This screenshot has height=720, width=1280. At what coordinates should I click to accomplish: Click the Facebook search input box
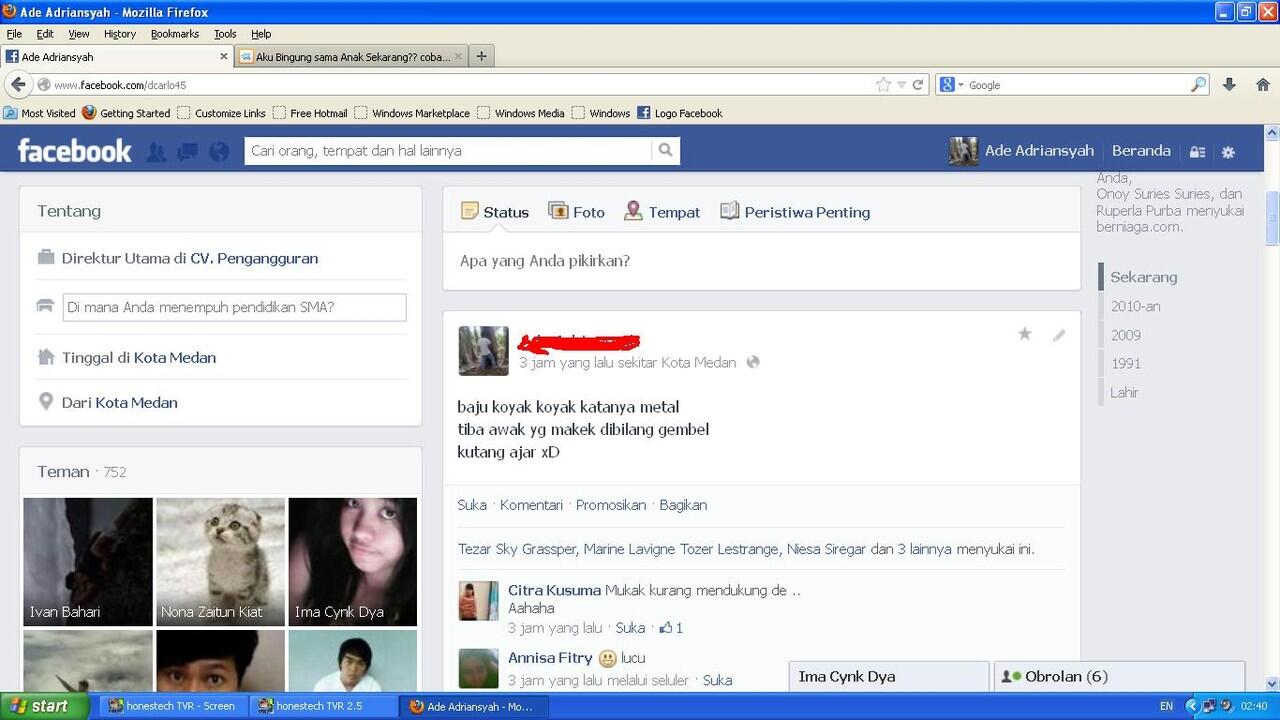pyautogui.click(x=448, y=151)
